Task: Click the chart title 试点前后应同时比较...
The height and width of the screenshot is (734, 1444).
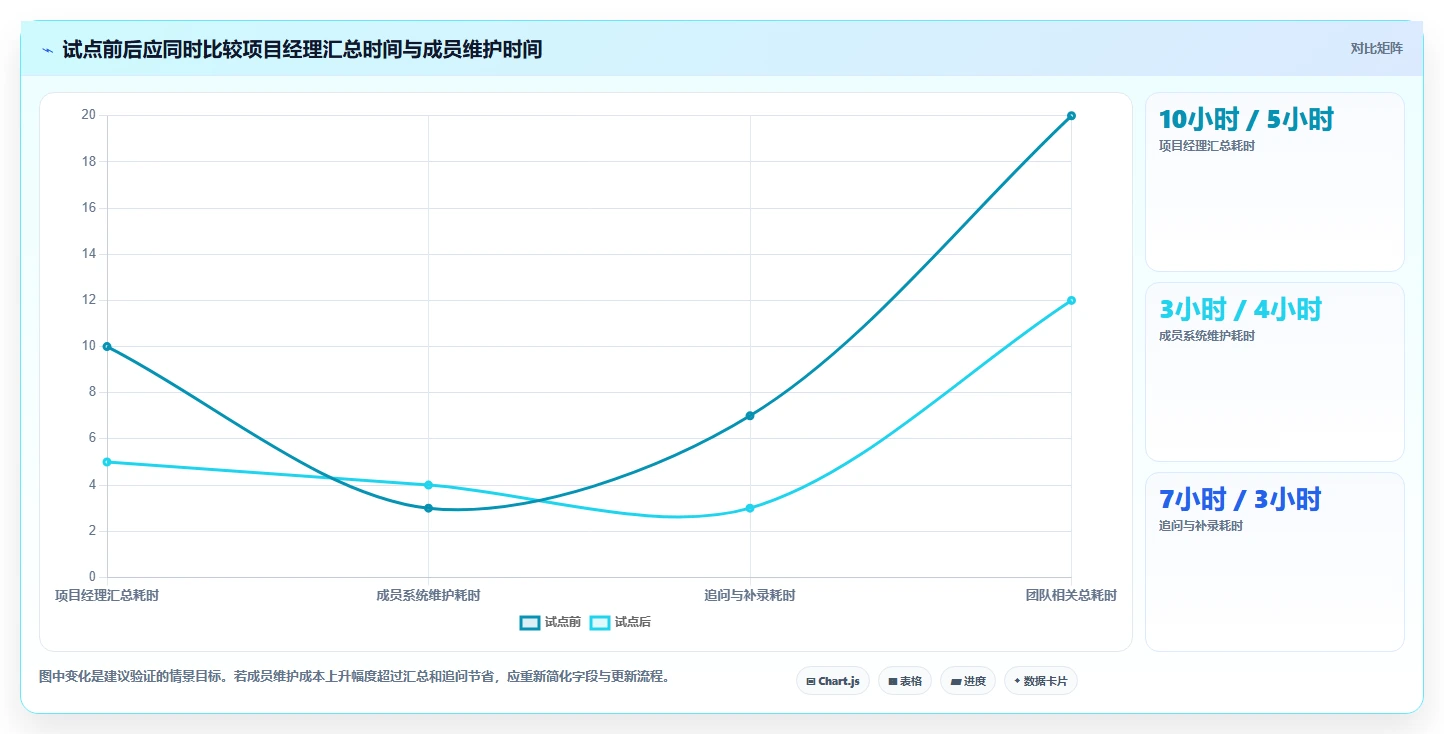Action: (x=302, y=49)
